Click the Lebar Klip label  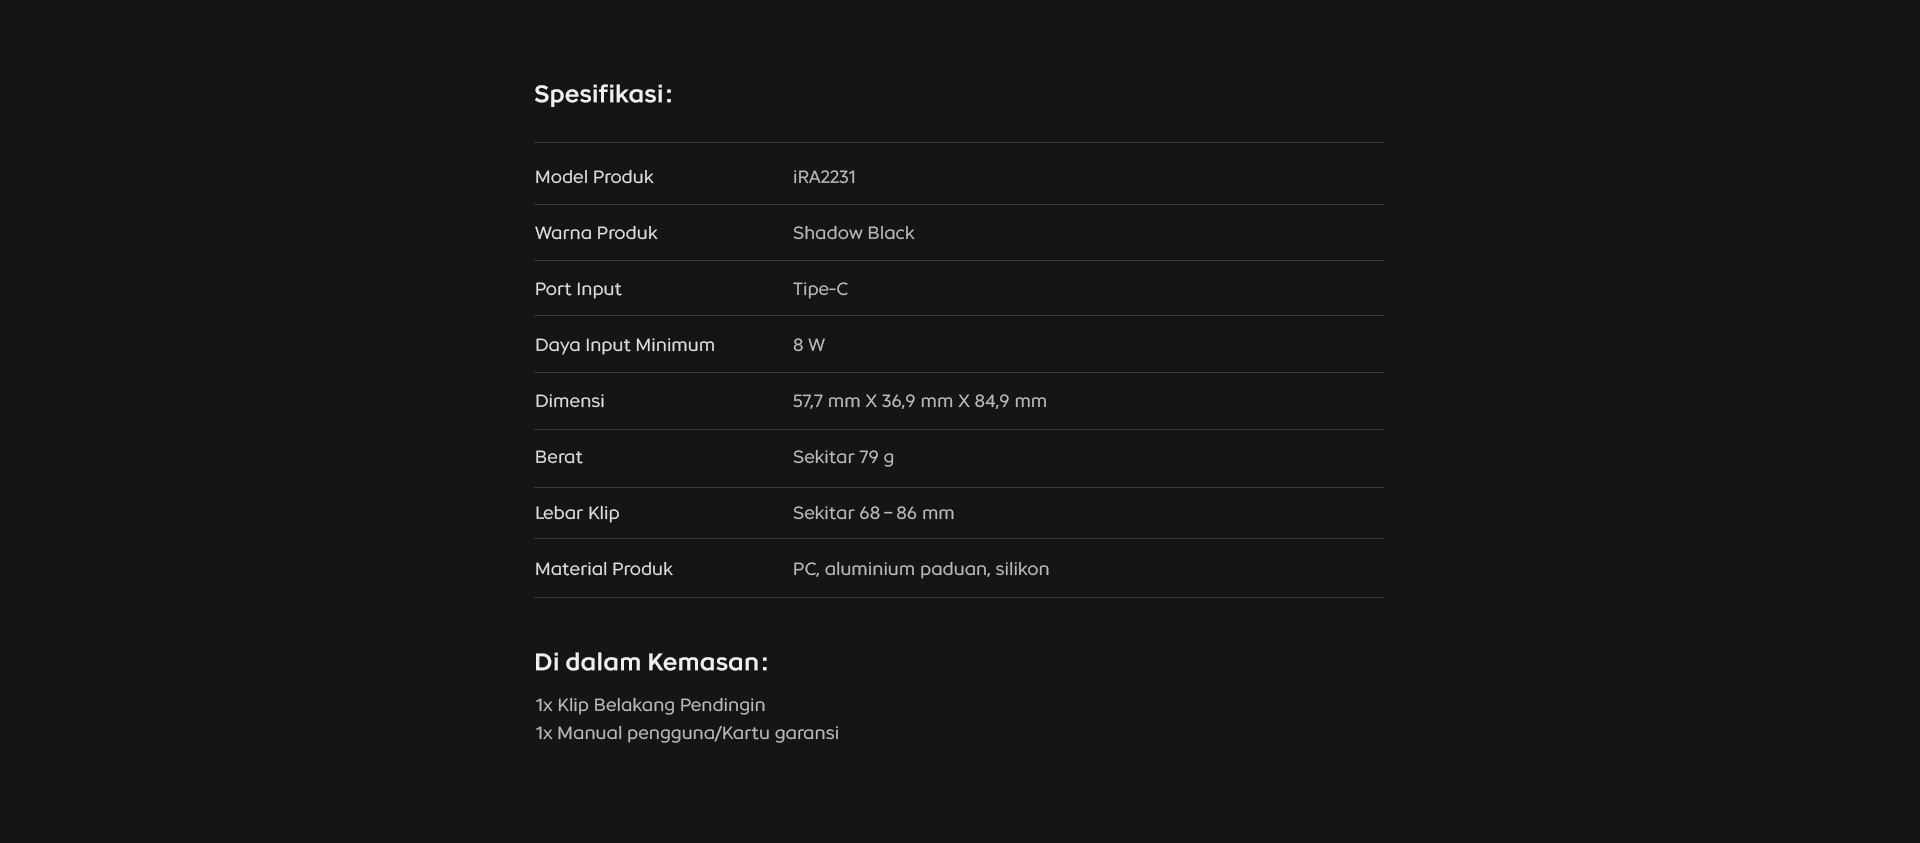point(576,513)
